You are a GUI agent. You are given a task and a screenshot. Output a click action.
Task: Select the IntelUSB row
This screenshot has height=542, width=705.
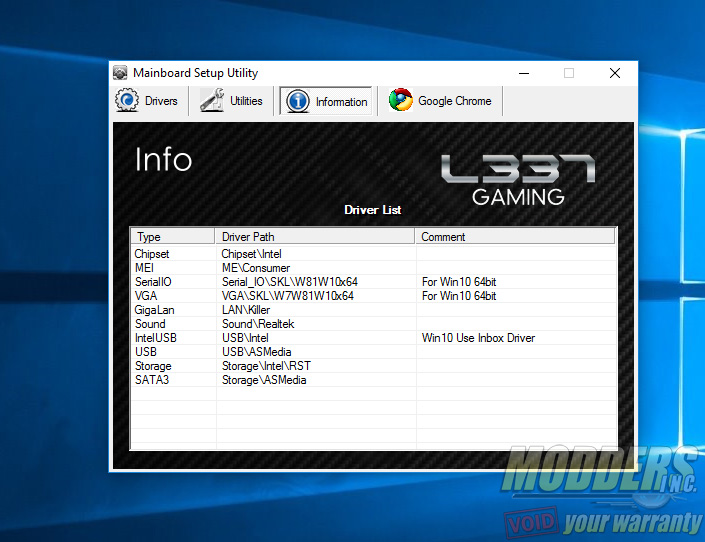373,338
